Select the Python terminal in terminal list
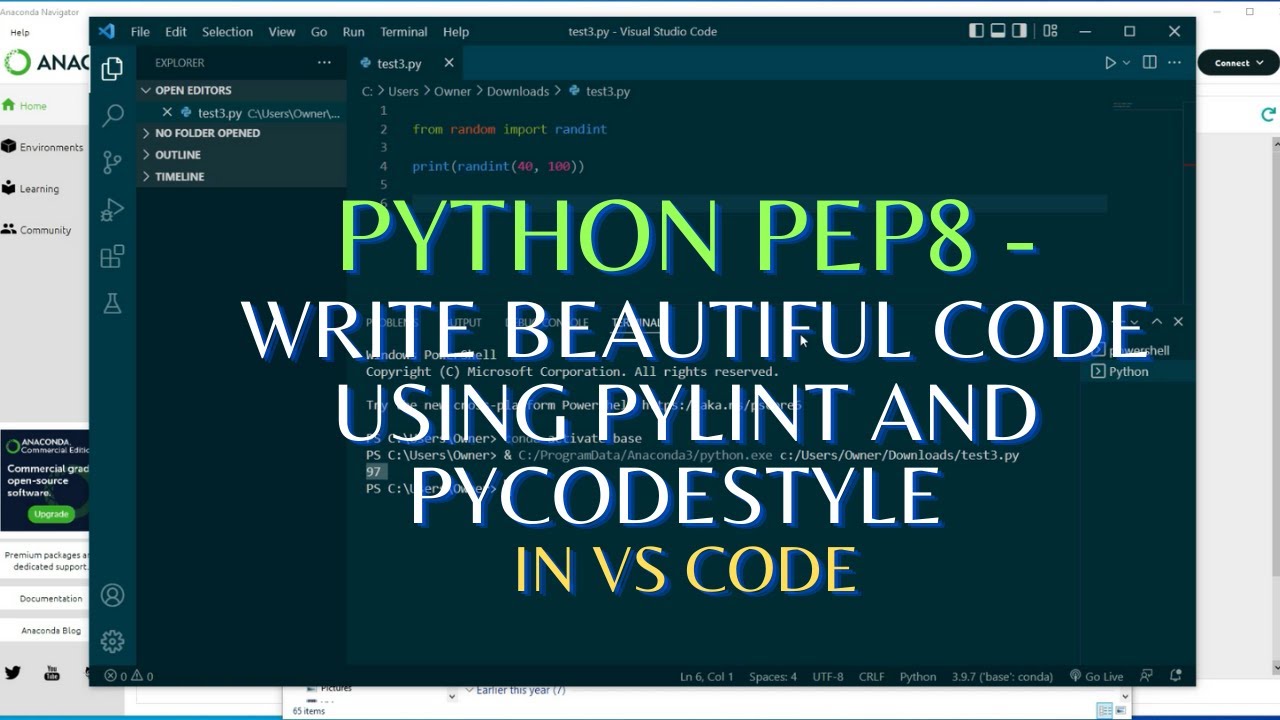This screenshot has height=720, width=1280. point(1138,371)
